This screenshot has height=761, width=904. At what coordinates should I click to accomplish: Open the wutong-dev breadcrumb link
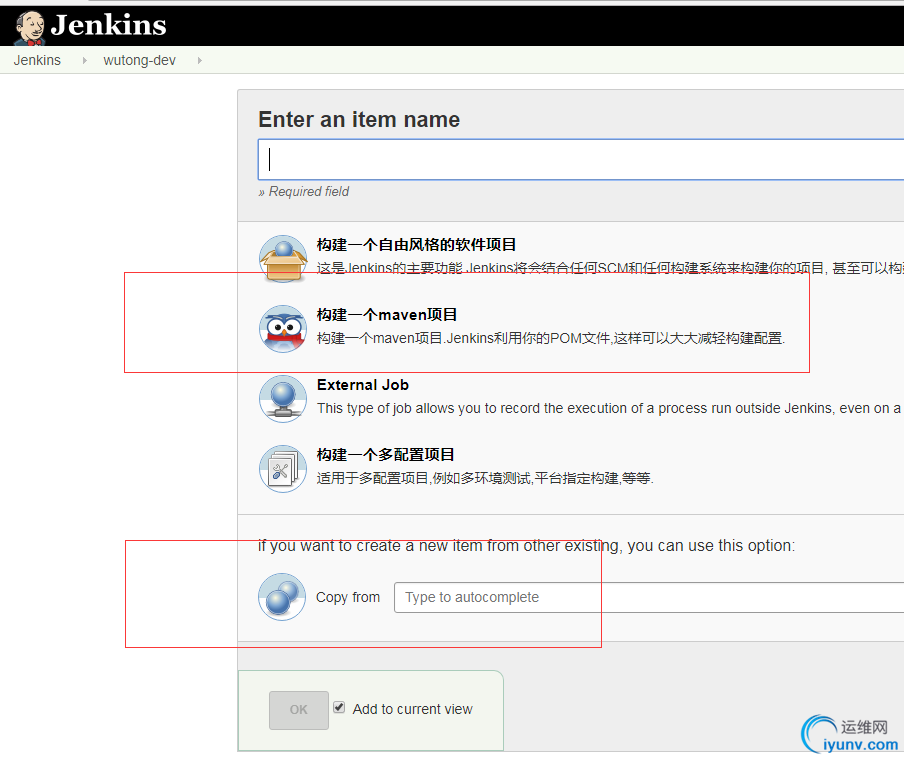[139, 60]
